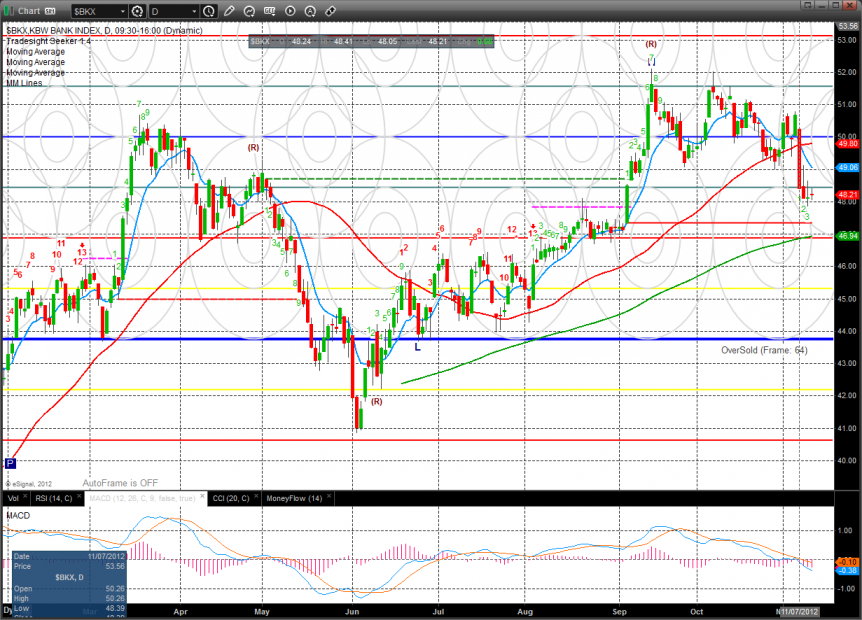Viewport: 862px width, 620px height.
Task: Click the eSignal, 2012 copyright text
Action: 29,484
